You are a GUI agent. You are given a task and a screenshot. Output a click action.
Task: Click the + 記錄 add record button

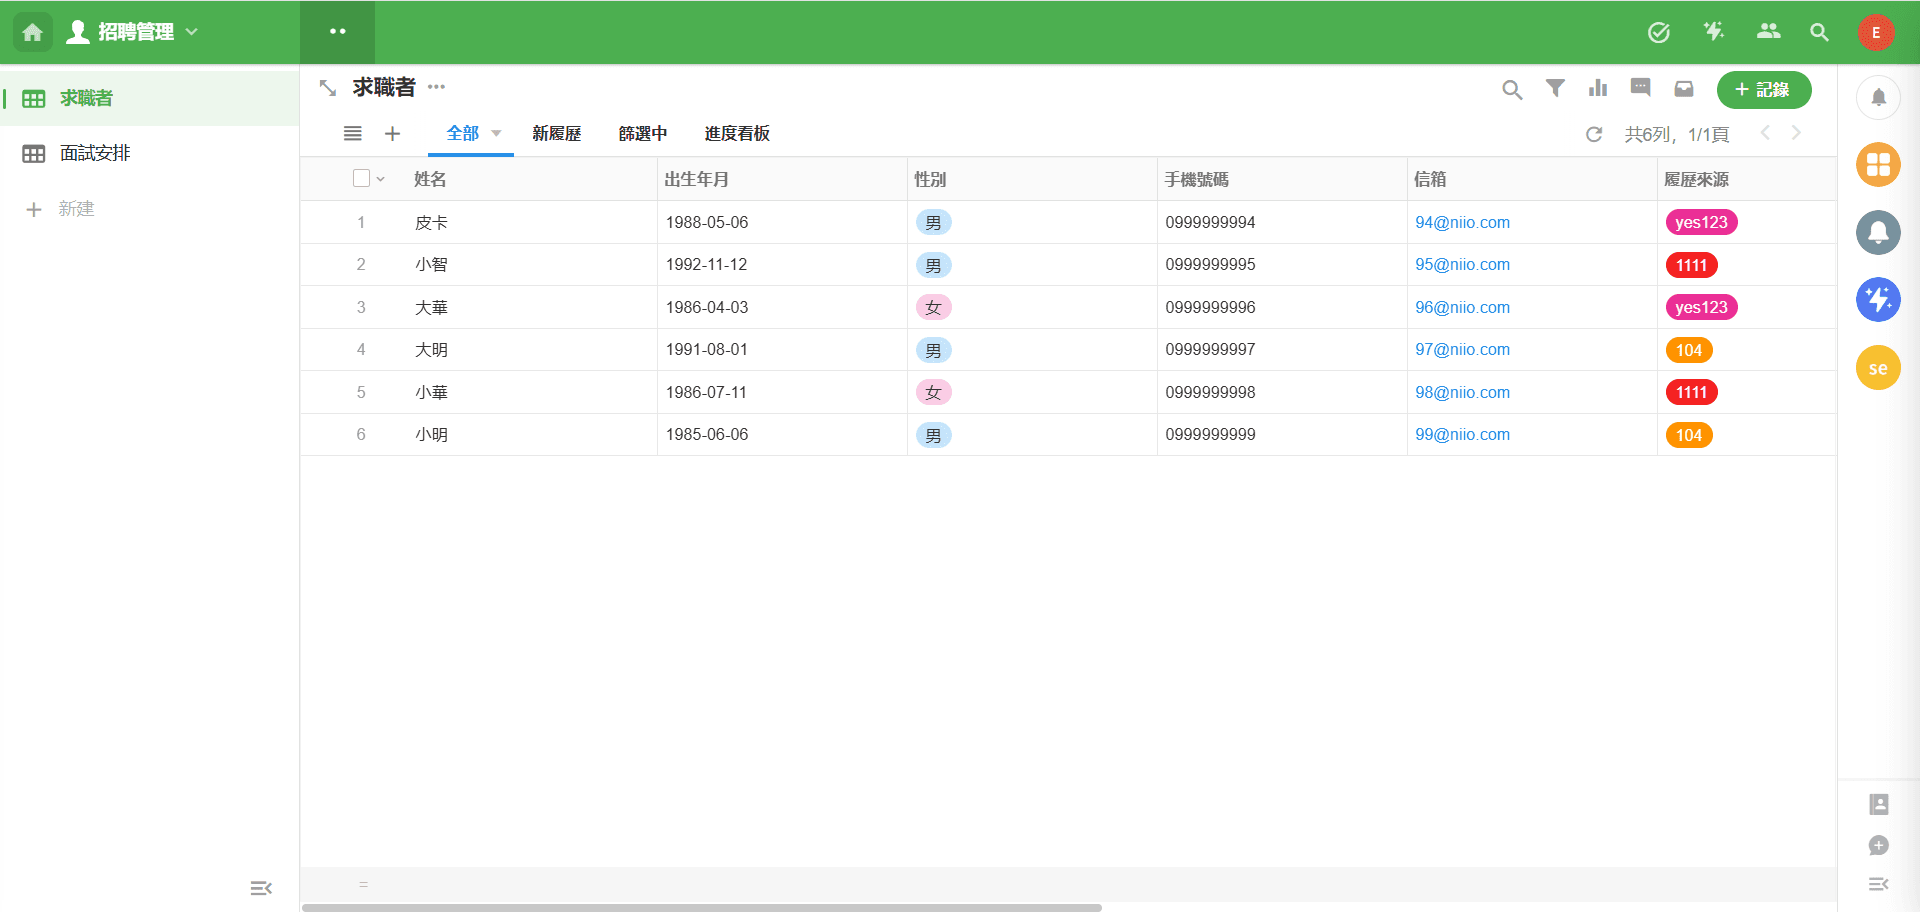click(x=1764, y=90)
